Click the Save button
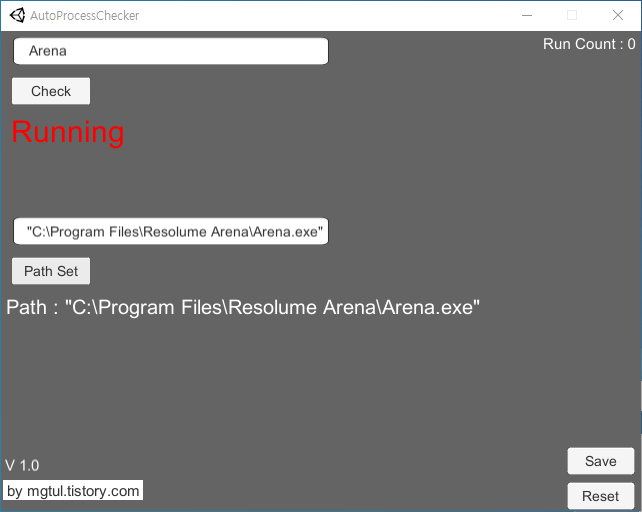 pos(601,461)
